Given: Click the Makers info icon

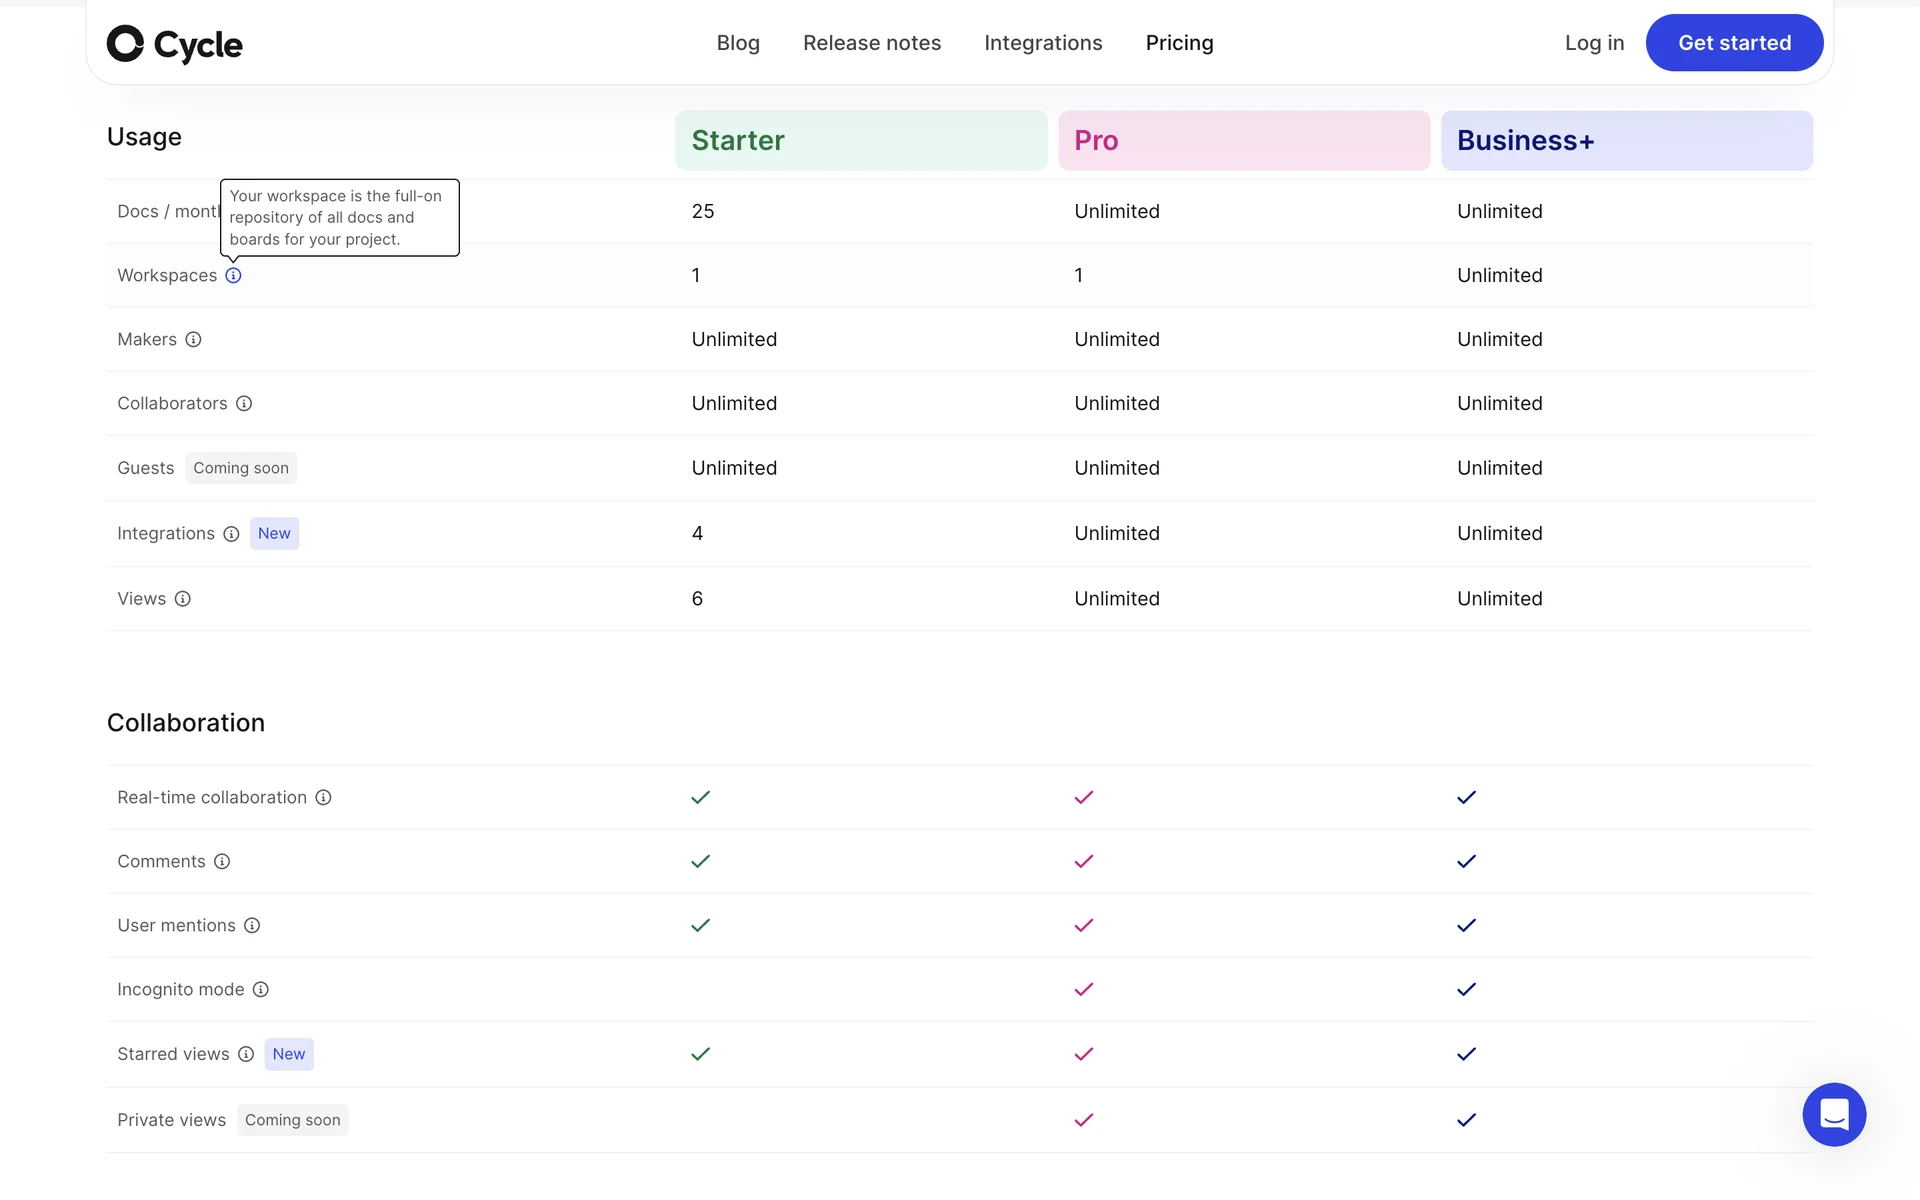Looking at the screenshot, I should [x=193, y=339].
